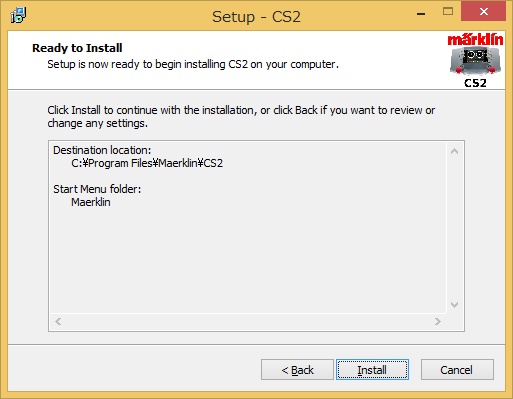Click the CS2 control station image

pyautogui.click(x=475, y=61)
